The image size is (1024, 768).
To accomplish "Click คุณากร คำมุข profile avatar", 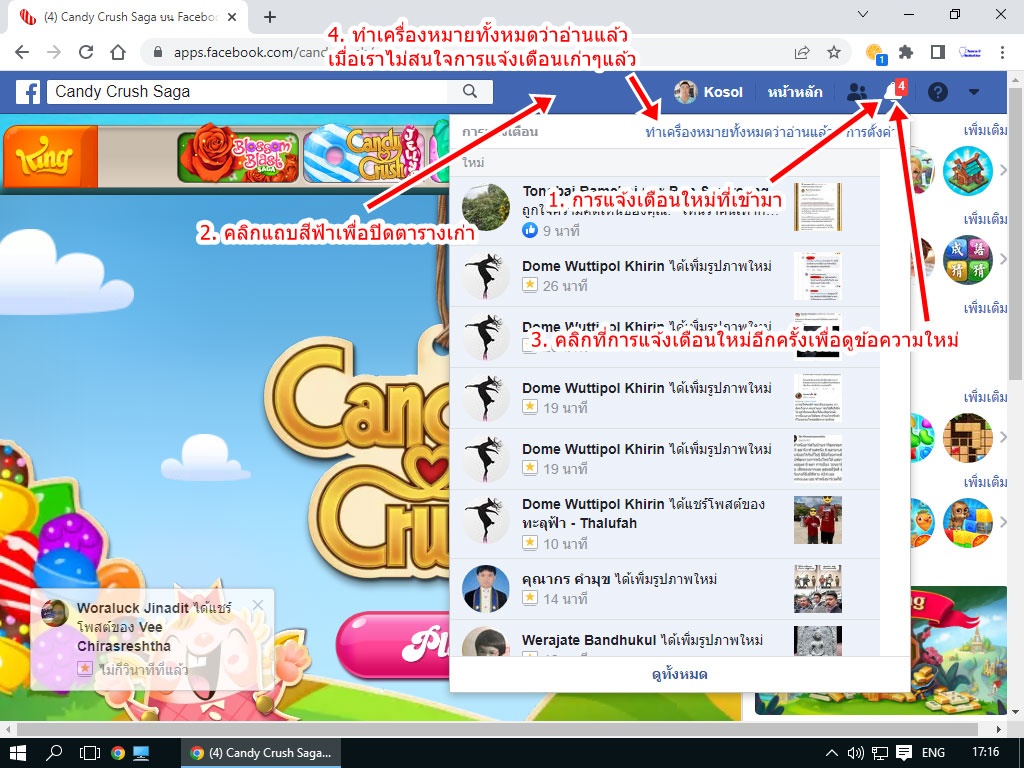I will [485, 588].
